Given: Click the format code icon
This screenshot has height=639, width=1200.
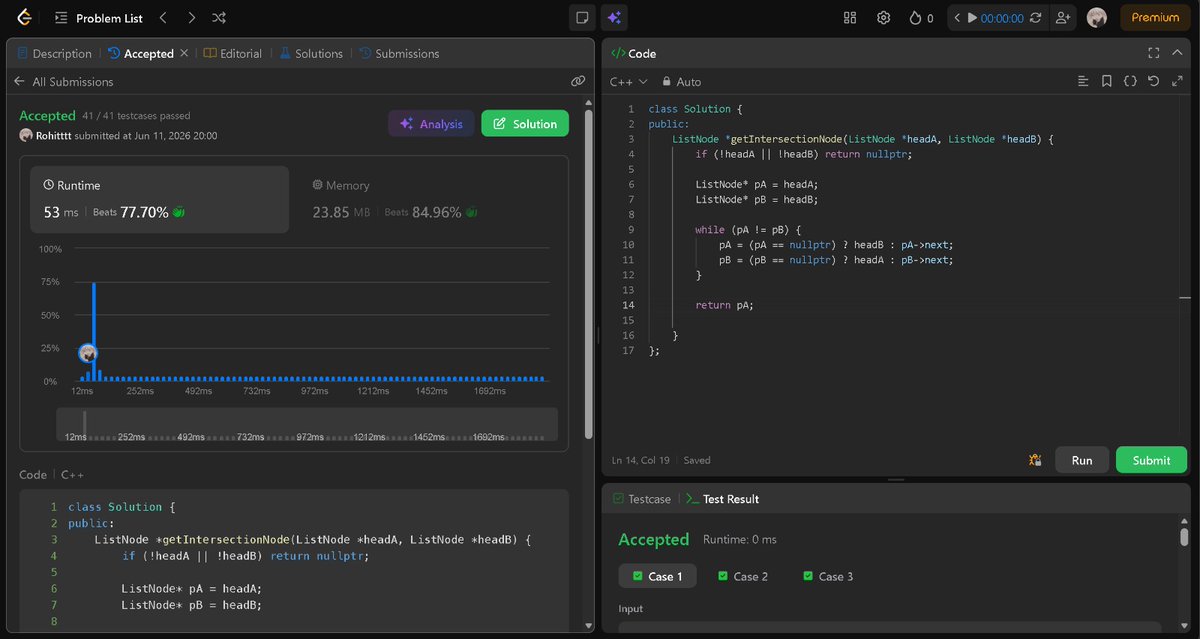Looking at the screenshot, I should click(1083, 81).
